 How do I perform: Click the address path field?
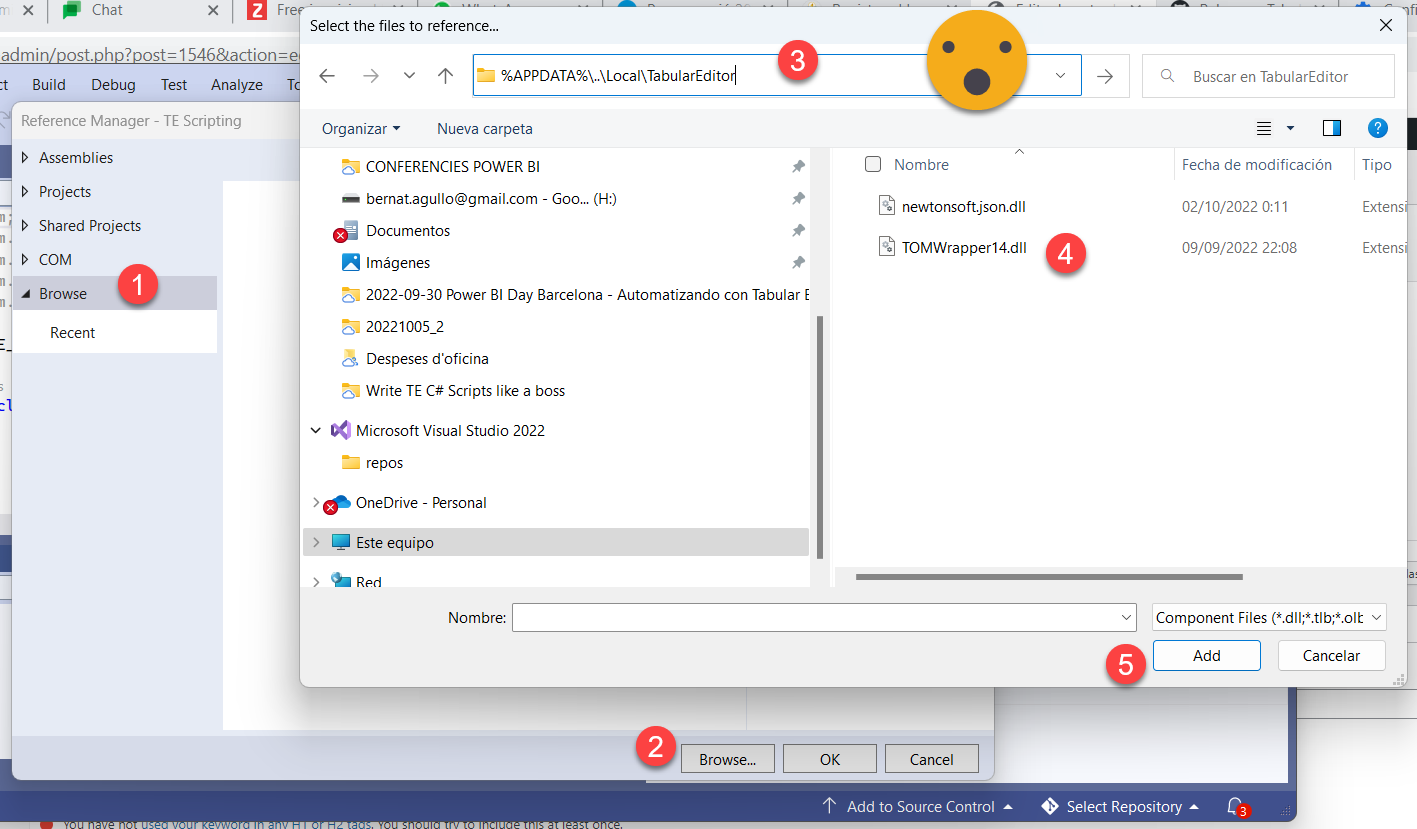(777, 76)
